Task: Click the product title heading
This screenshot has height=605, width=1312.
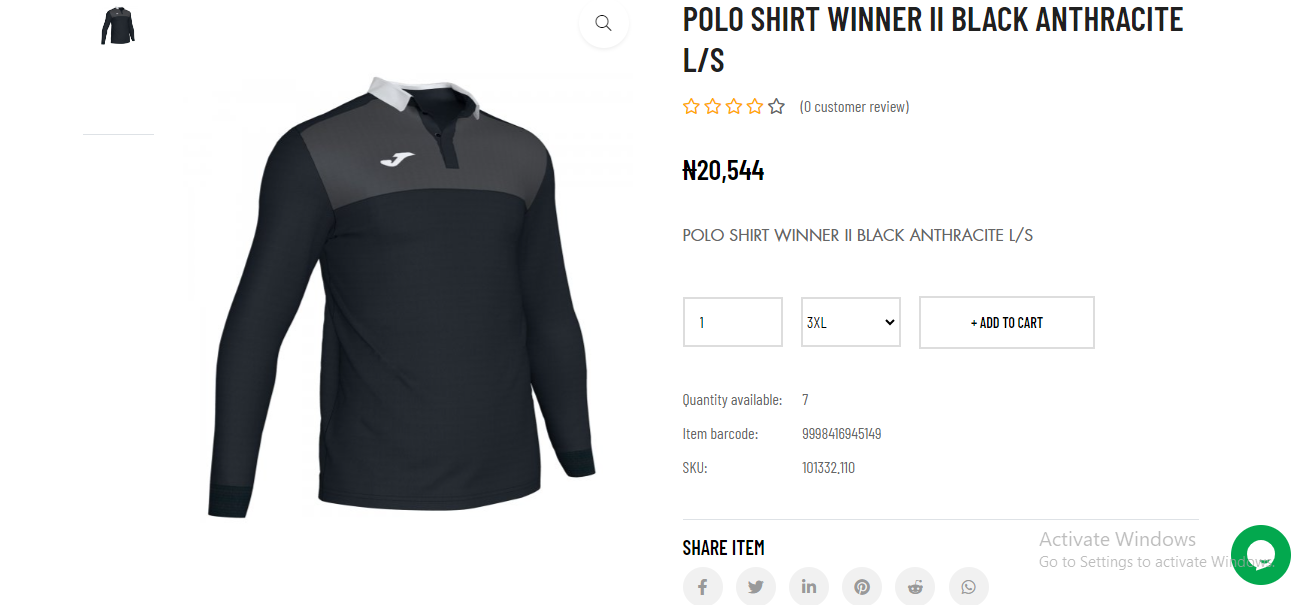Action: (x=932, y=38)
